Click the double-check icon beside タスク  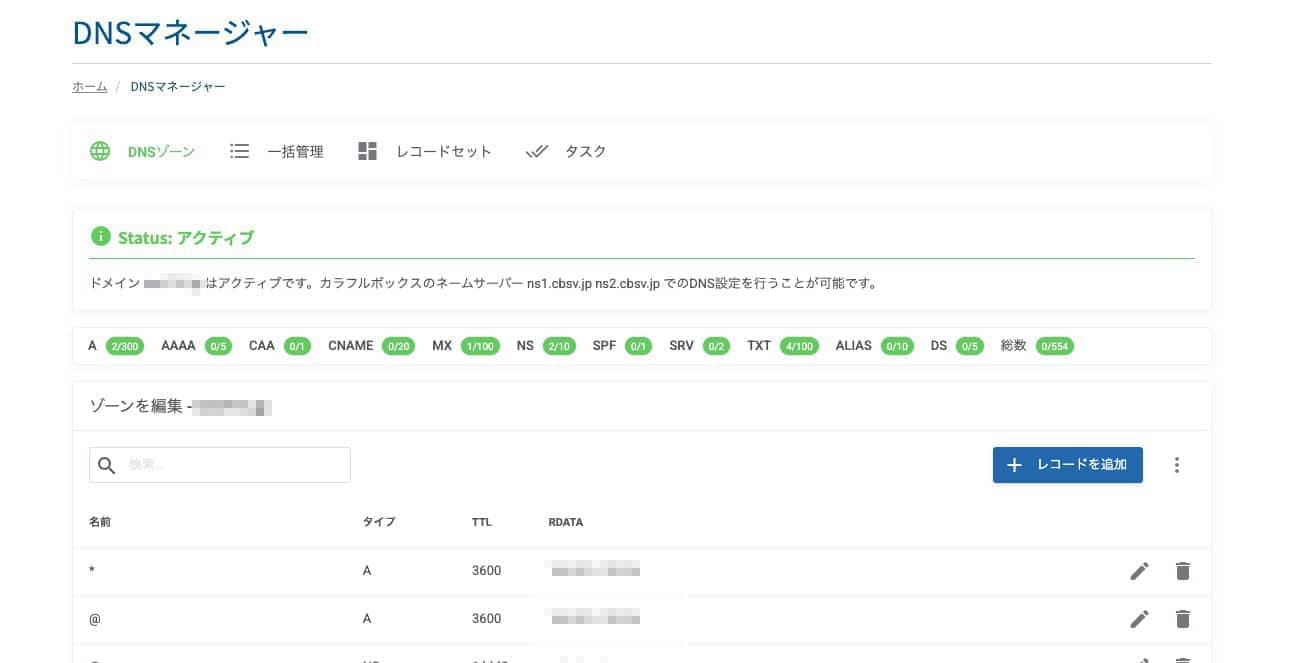[x=537, y=152]
